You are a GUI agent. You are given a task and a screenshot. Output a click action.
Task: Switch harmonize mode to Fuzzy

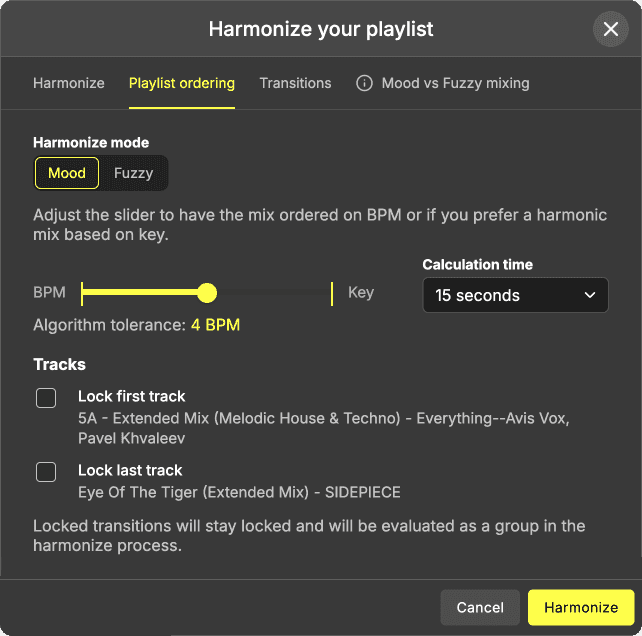point(133,173)
